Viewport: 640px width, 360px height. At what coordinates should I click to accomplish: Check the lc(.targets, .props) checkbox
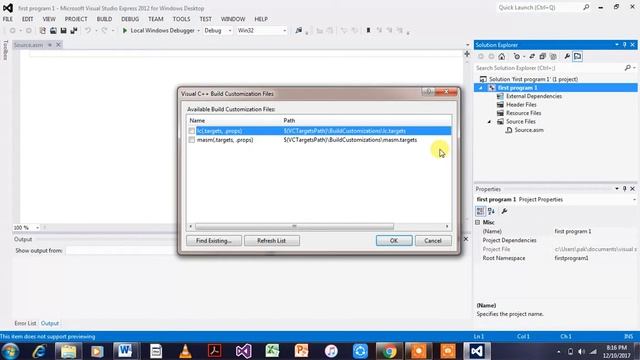(x=191, y=131)
